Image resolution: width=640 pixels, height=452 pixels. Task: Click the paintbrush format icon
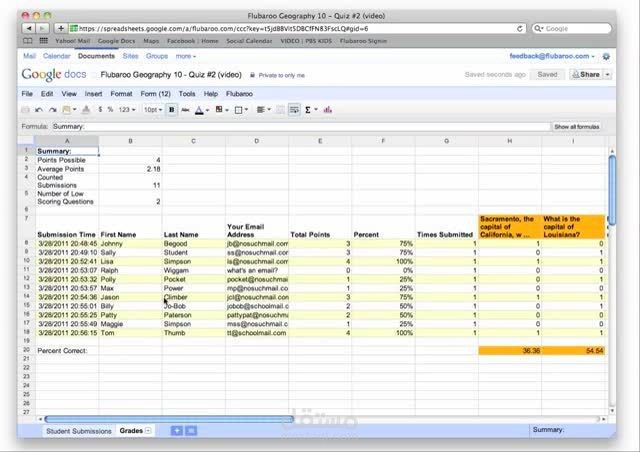tap(86, 110)
